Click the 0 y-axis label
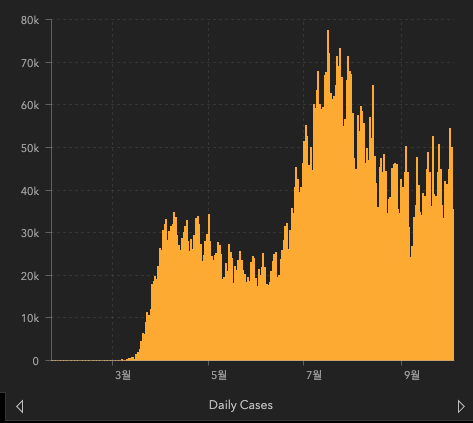 coord(36,361)
